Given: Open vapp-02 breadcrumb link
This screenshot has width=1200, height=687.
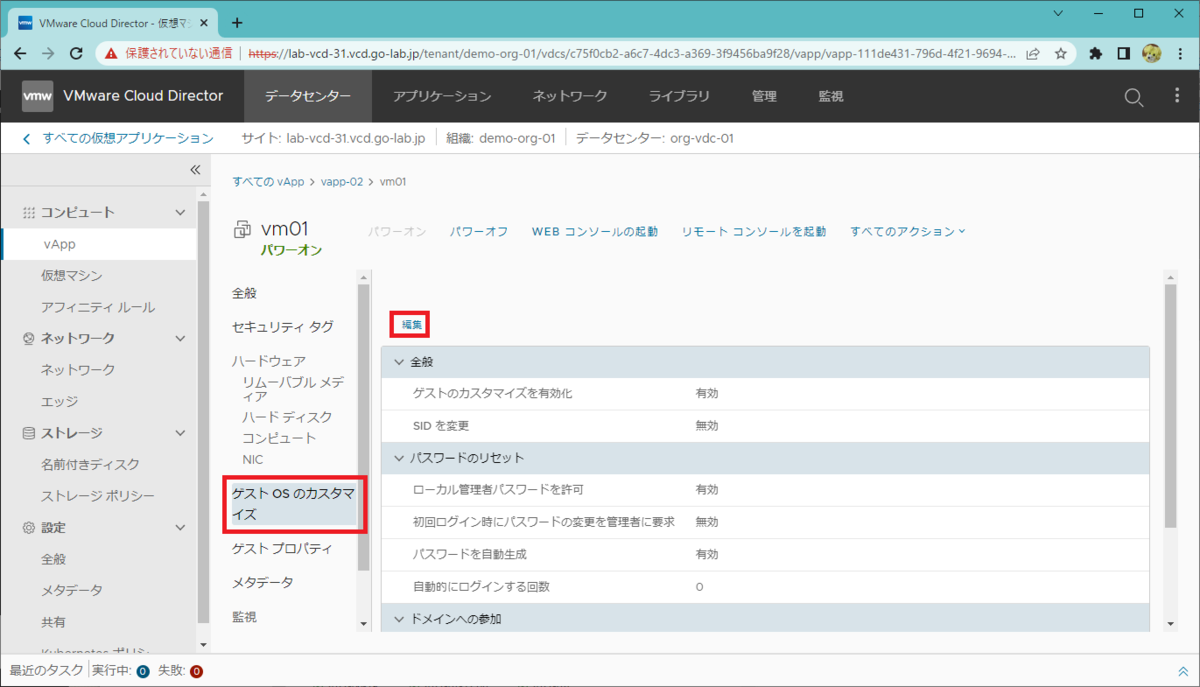Looking at the screenshot, I should 342,182.
